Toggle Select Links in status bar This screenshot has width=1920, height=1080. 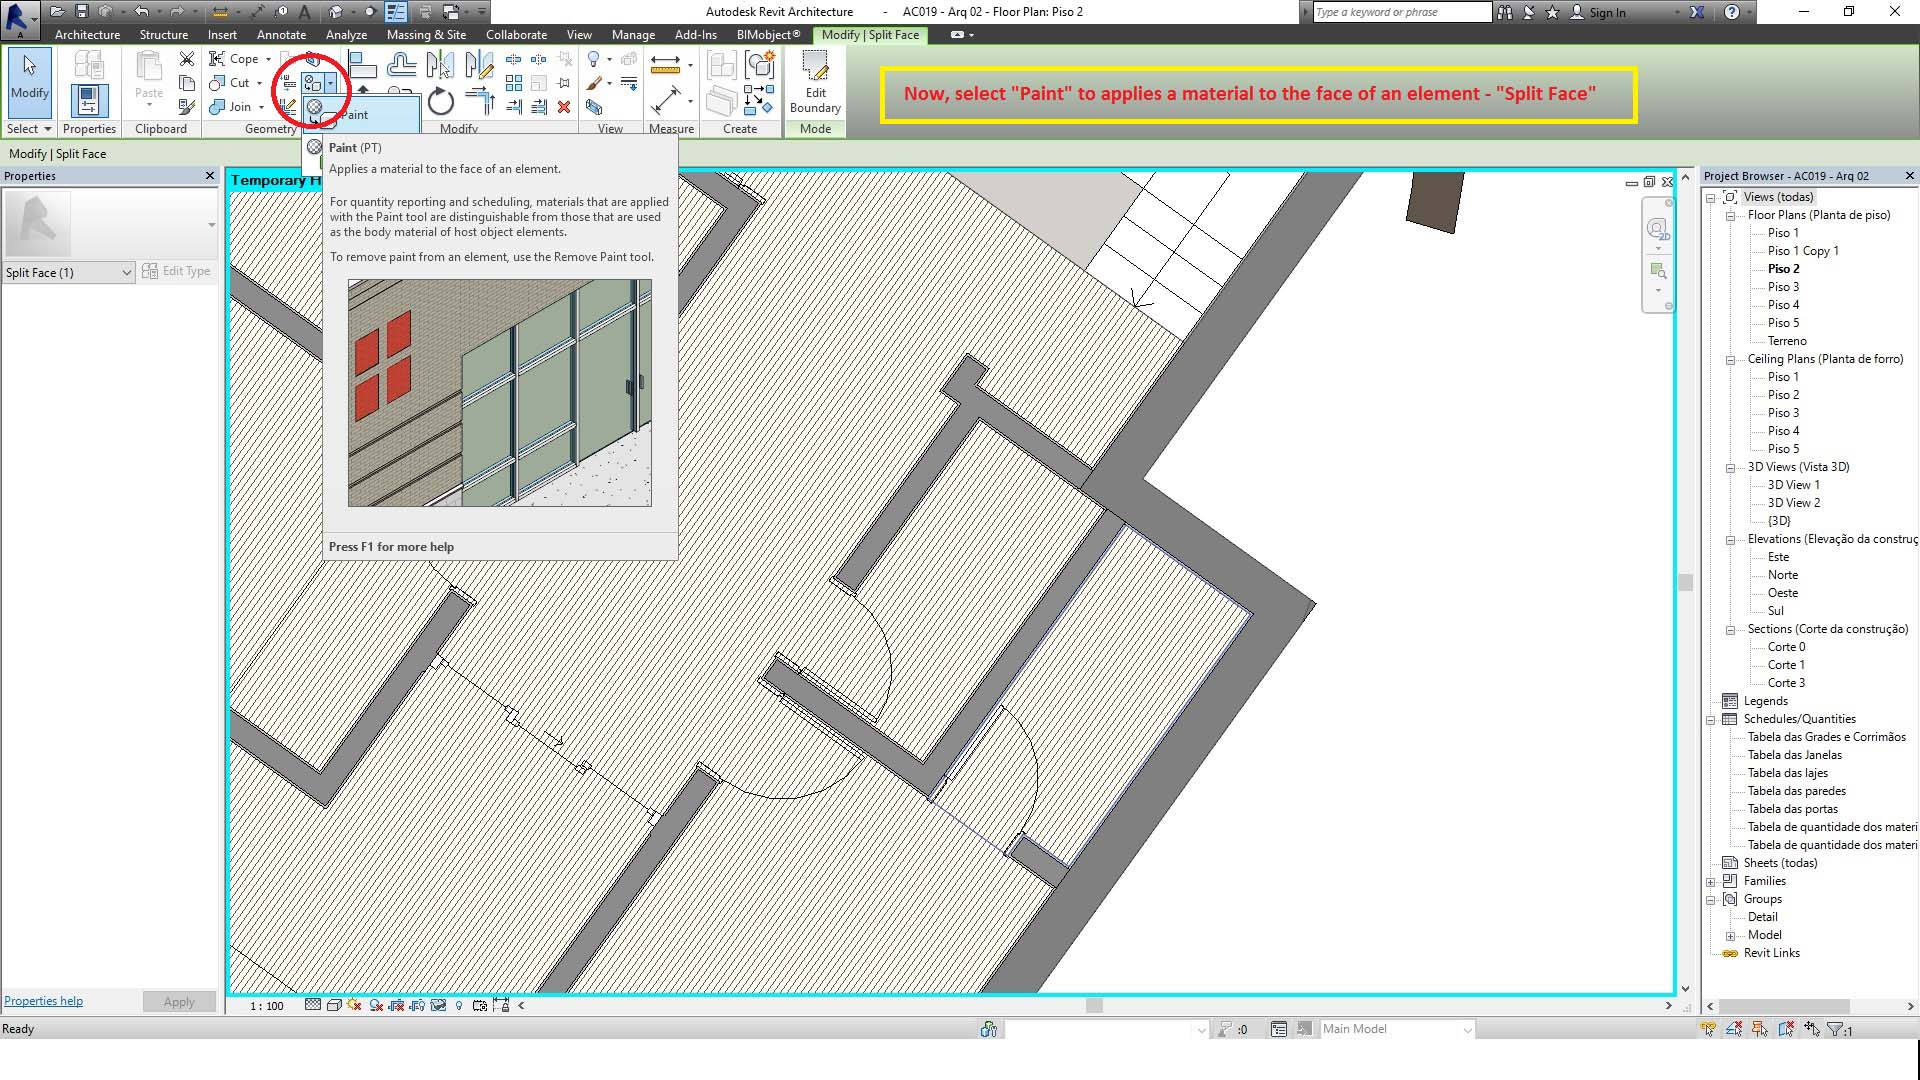pos(1708,1029)
